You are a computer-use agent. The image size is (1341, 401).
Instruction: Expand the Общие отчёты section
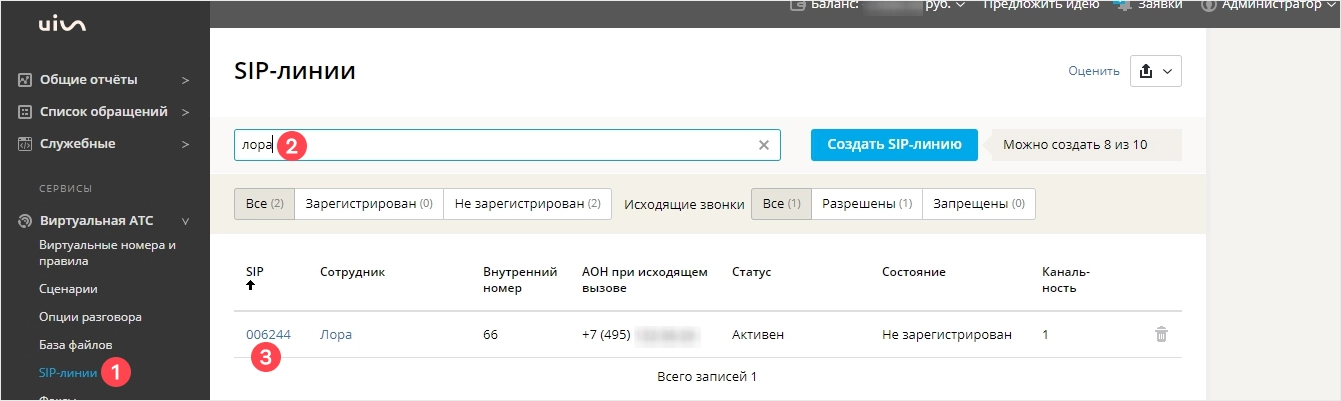[185, 80]
